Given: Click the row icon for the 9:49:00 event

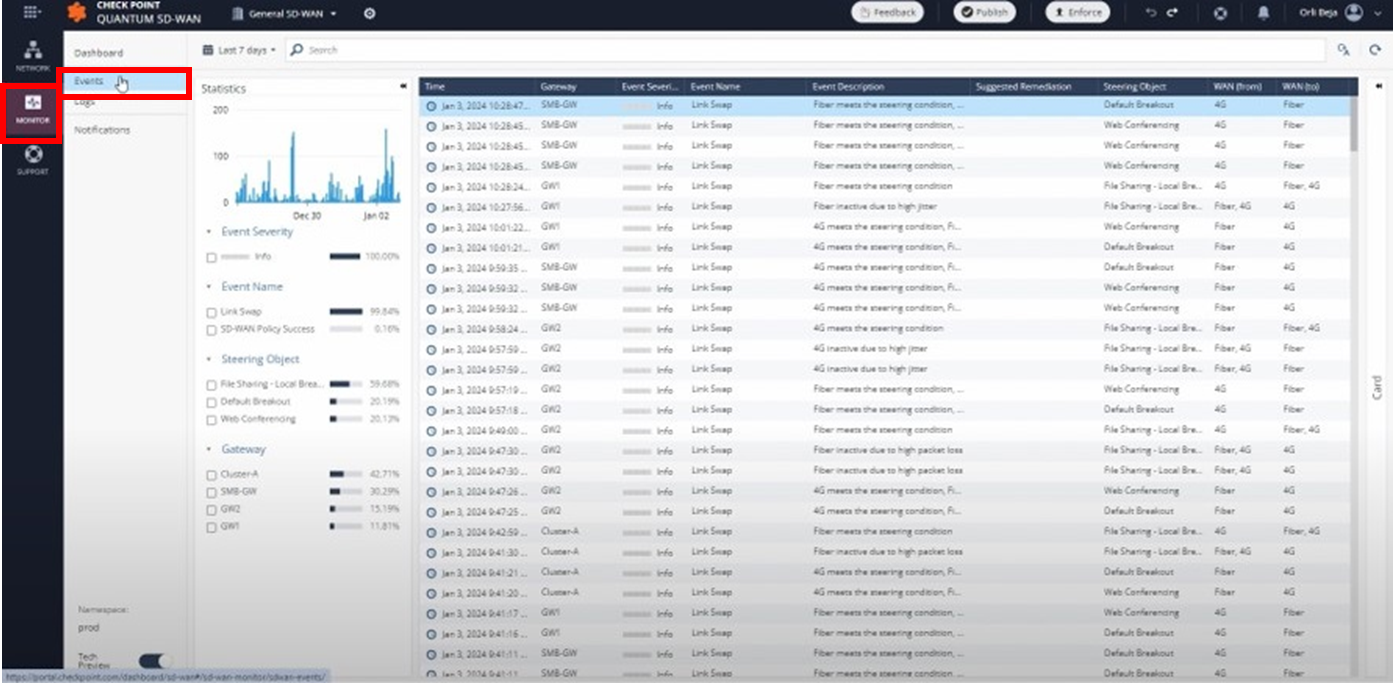Looking at the screenshot, I should 432,431.
